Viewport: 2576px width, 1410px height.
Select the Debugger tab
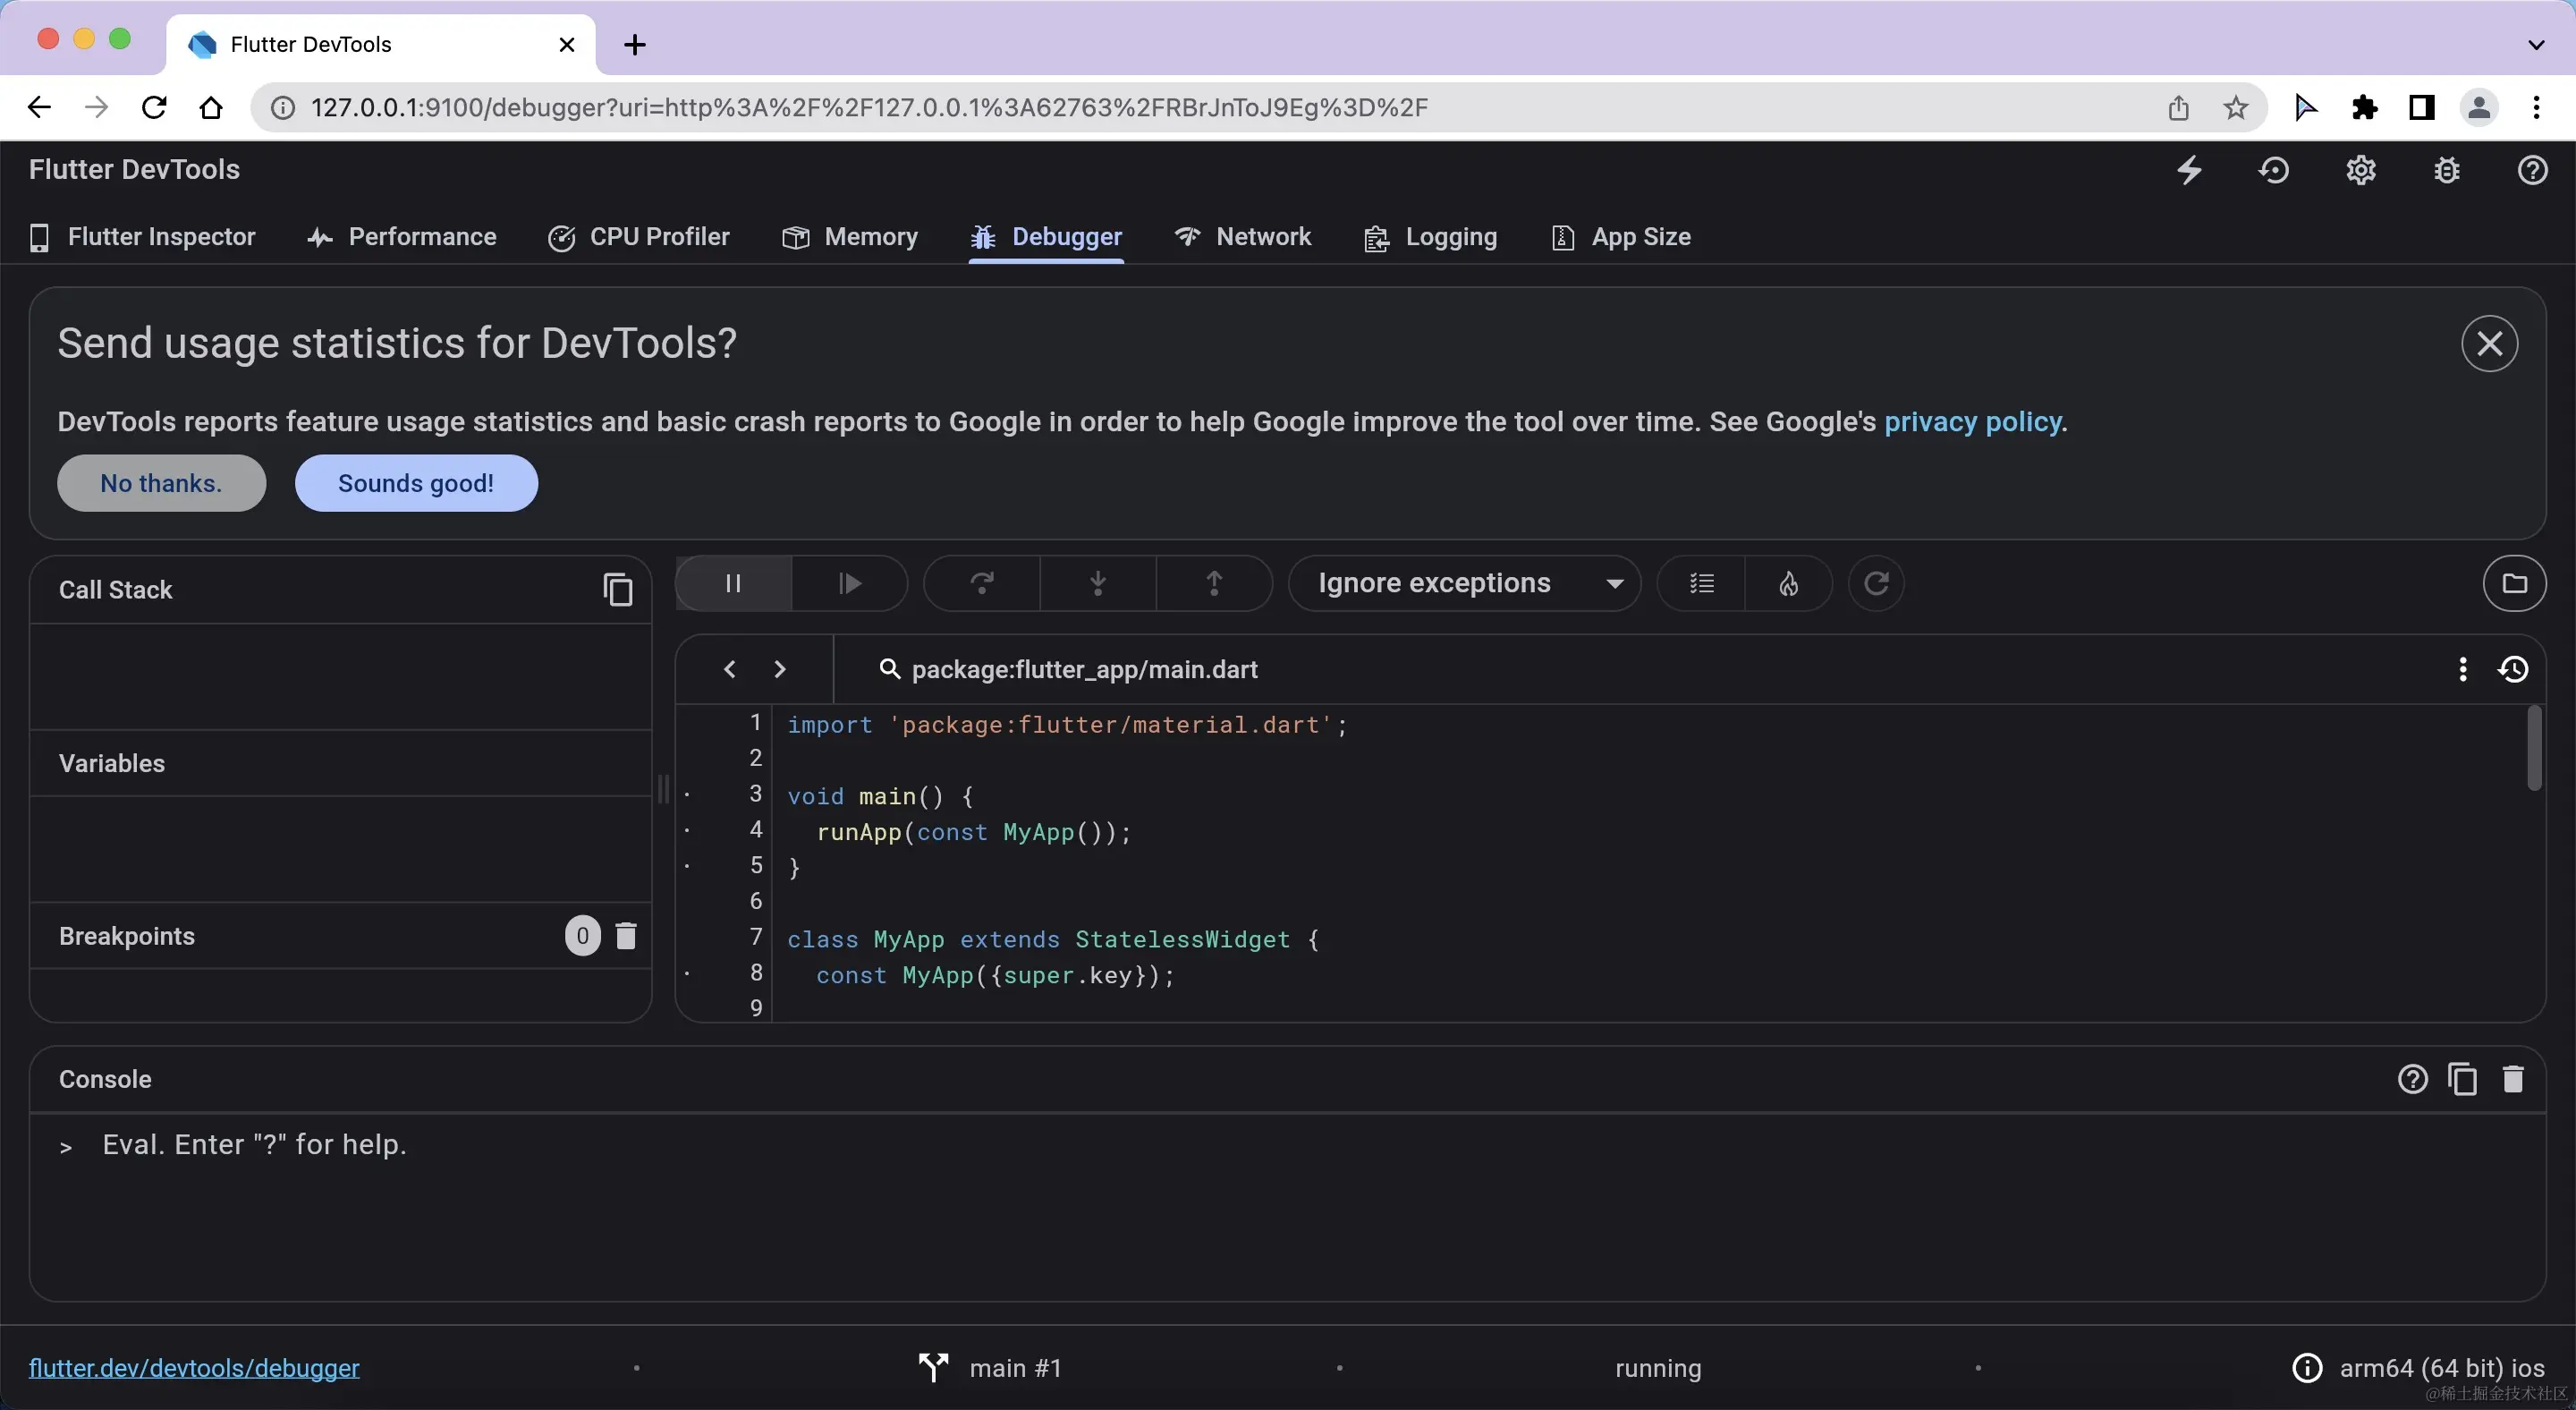[x=1046, y=237]
